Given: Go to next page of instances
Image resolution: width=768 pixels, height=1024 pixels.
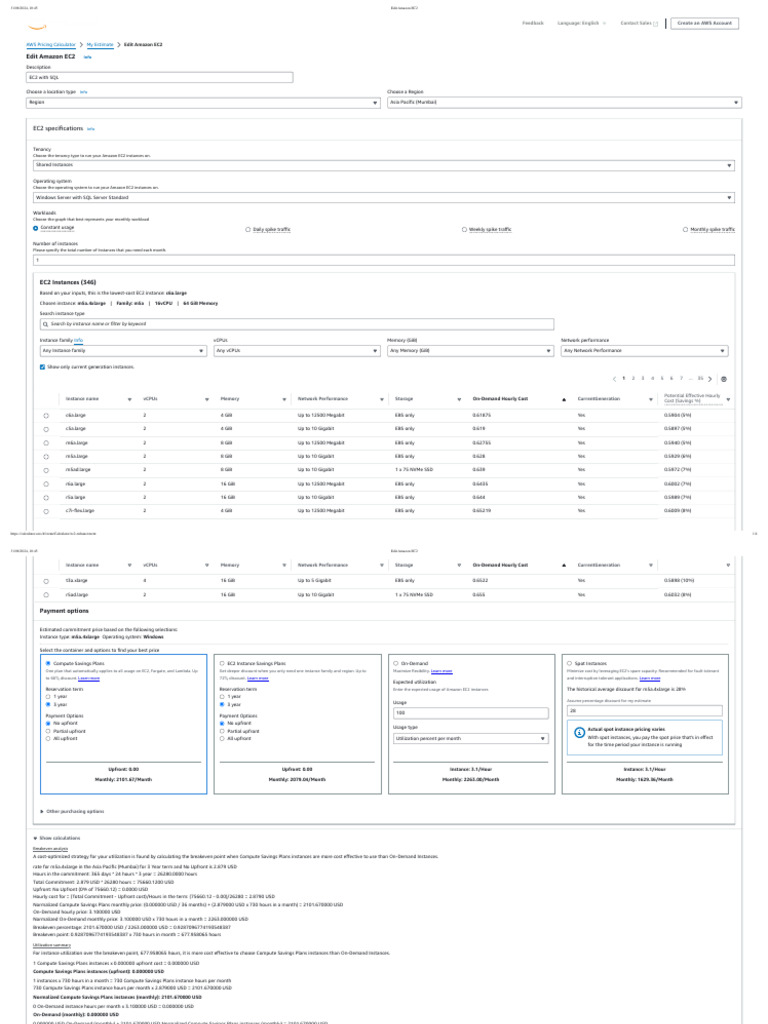Looking at the screenshot, I should (710, 379).
